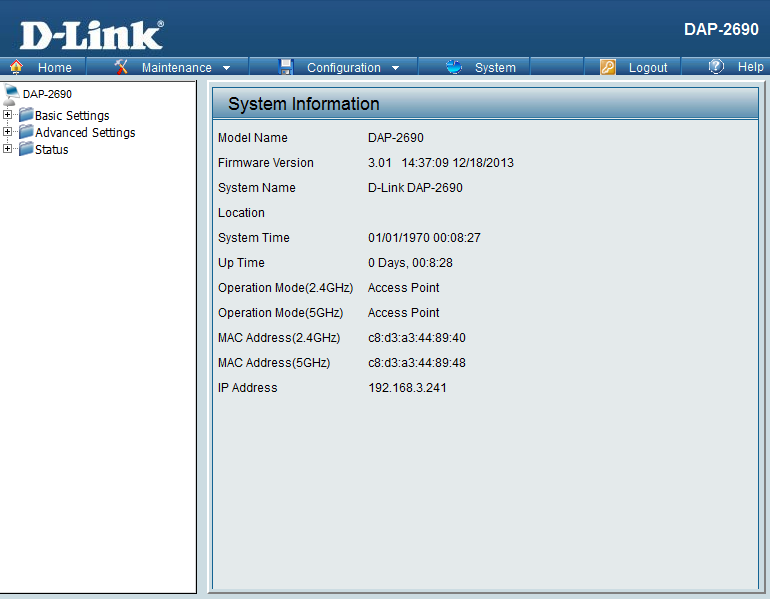Image resolution: width=770 pixels, height=599 pixels.
Task: Click the IP Address label
Action: coord(248,388)
